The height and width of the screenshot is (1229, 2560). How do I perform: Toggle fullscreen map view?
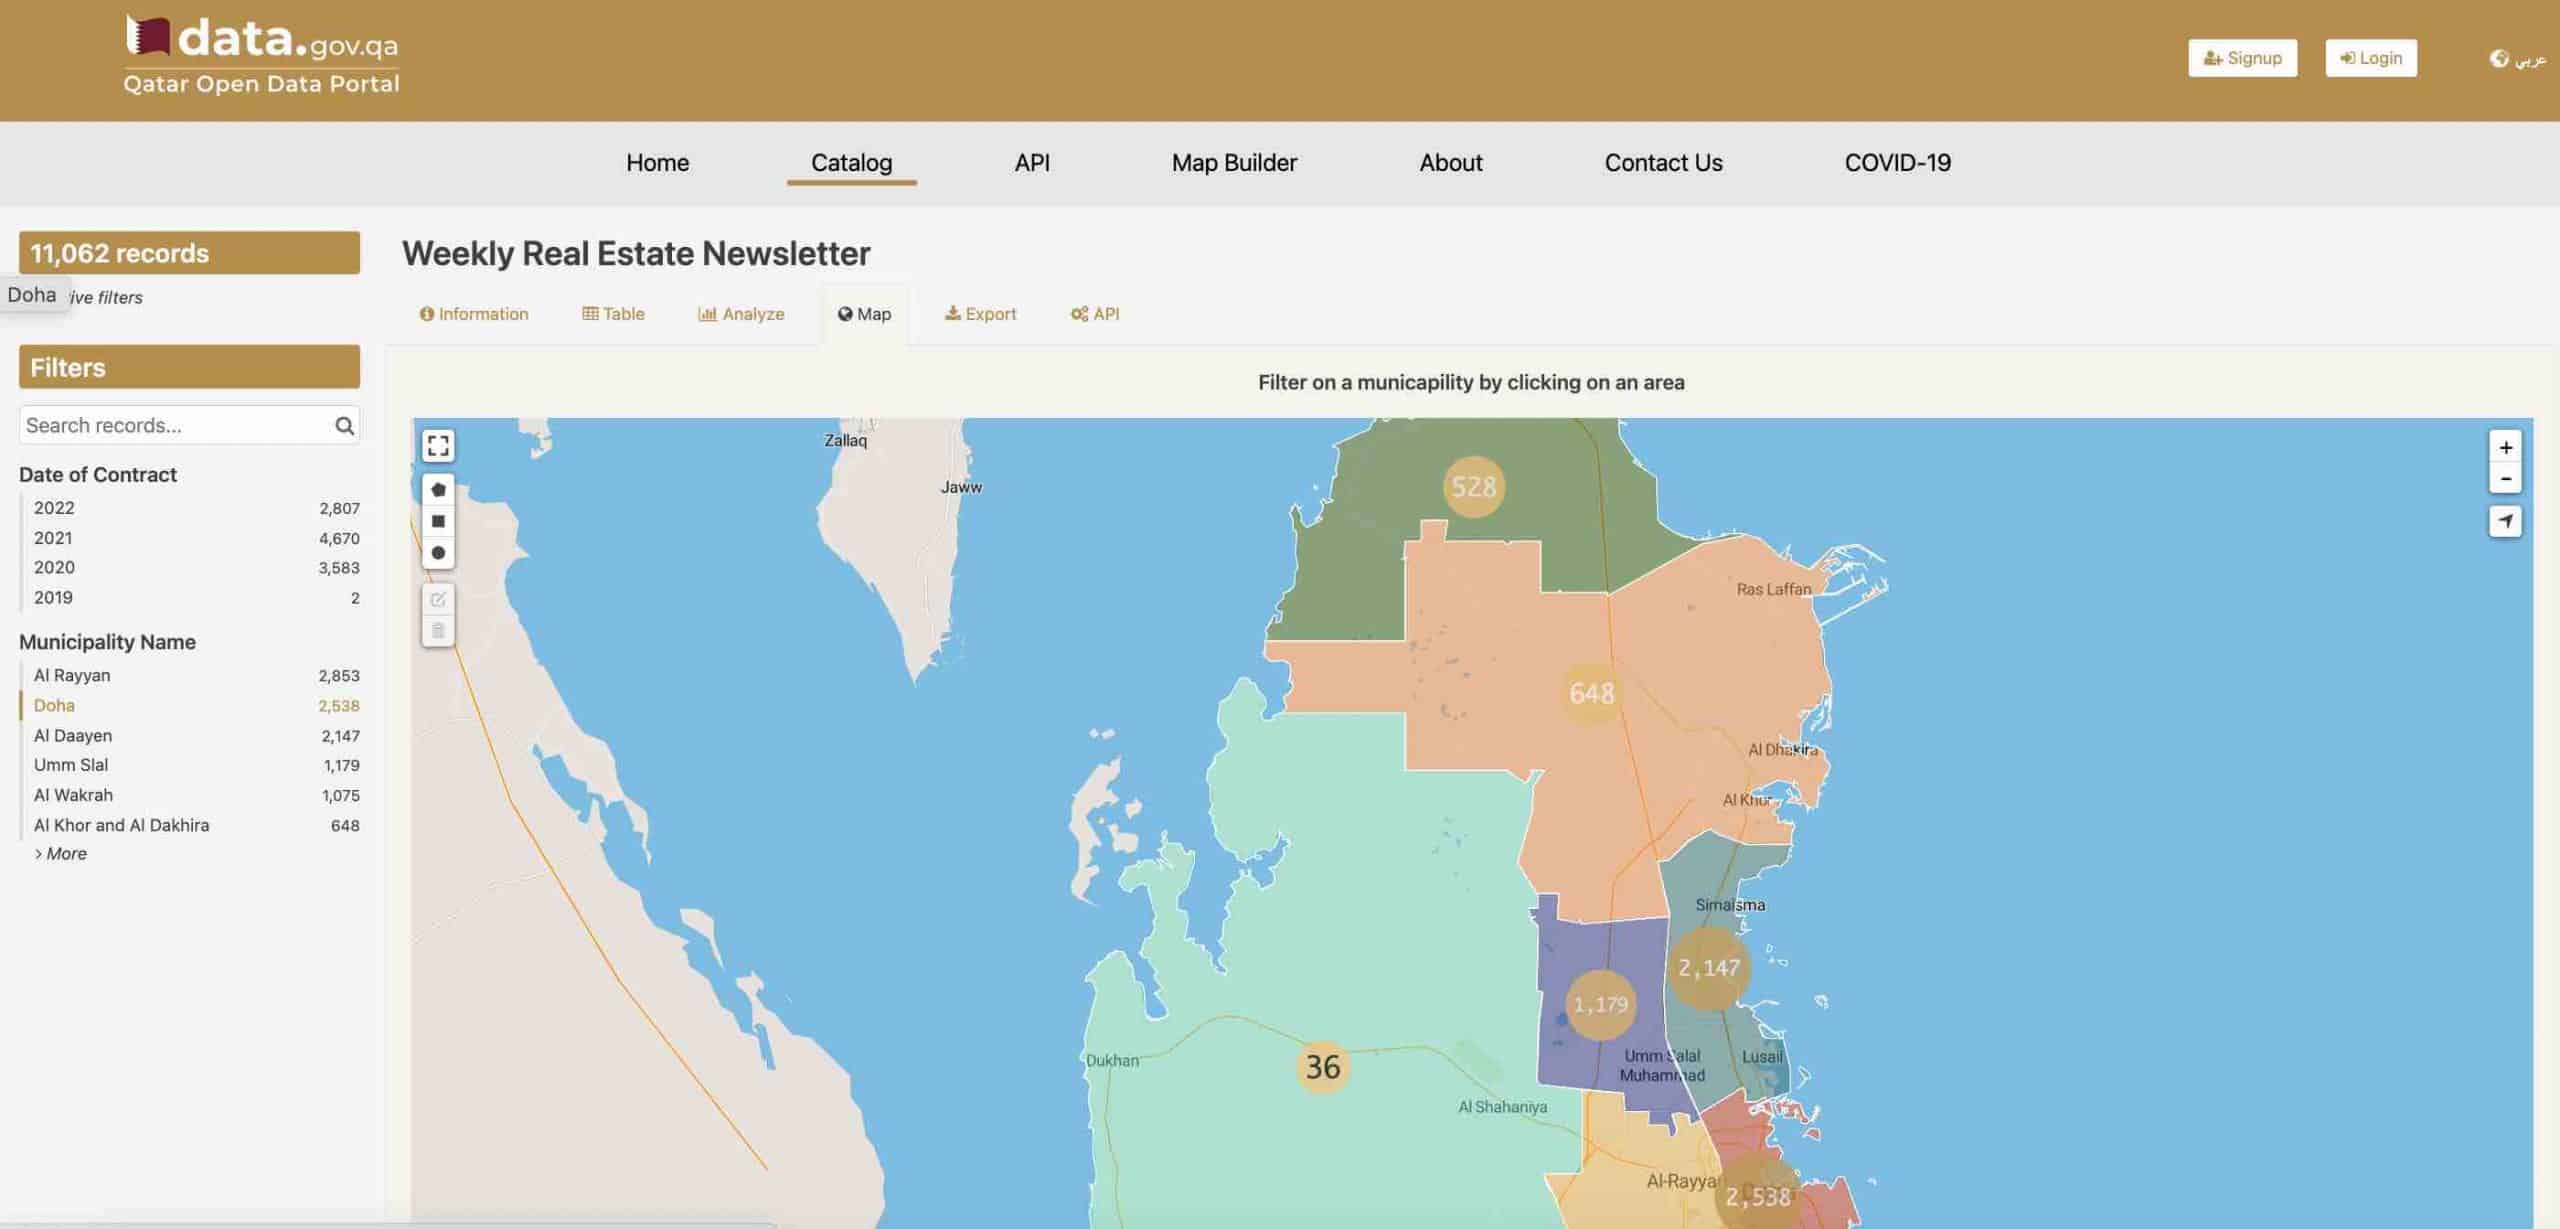point(438,445)
